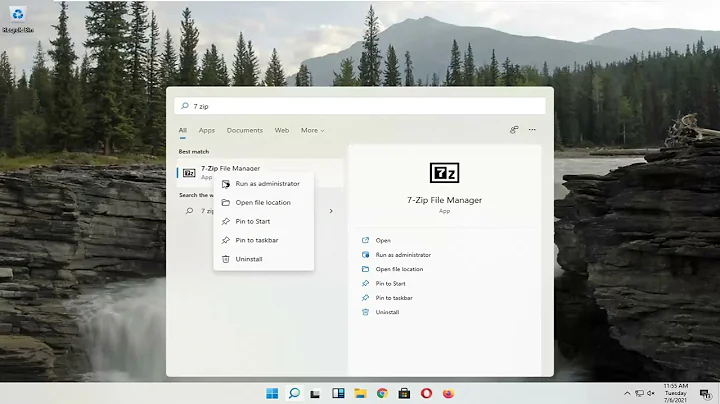Open the Windows Start button
This screenshot has height=404, width=720.
[x=272, y=393]
